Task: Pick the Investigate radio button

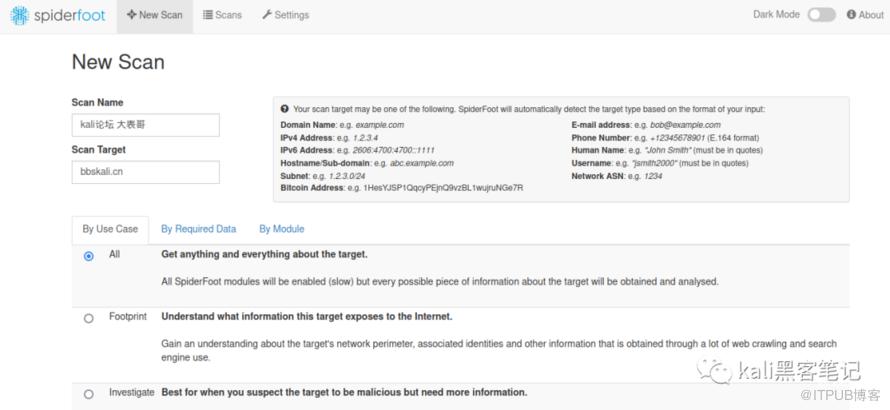Action: (x=89, y=394)
